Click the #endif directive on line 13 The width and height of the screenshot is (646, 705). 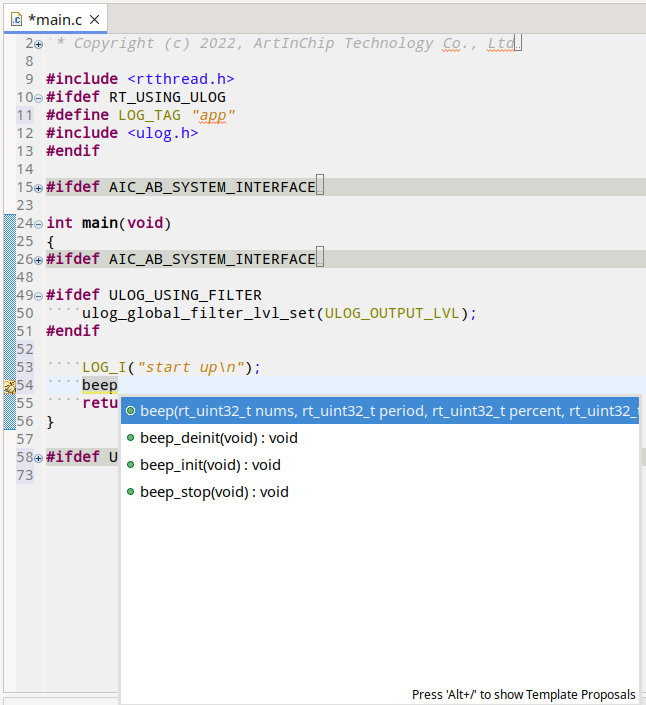coord(73,151)
